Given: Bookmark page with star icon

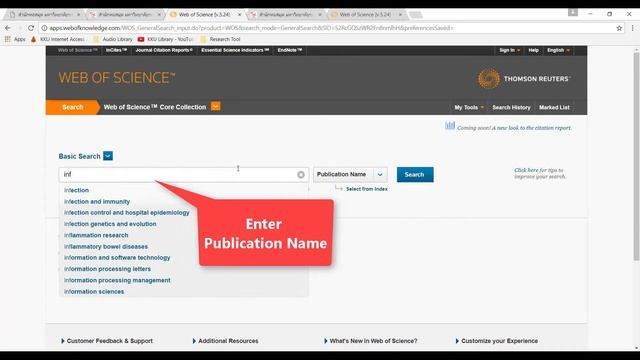Looking at the screenshot, I should click(619, 28).
